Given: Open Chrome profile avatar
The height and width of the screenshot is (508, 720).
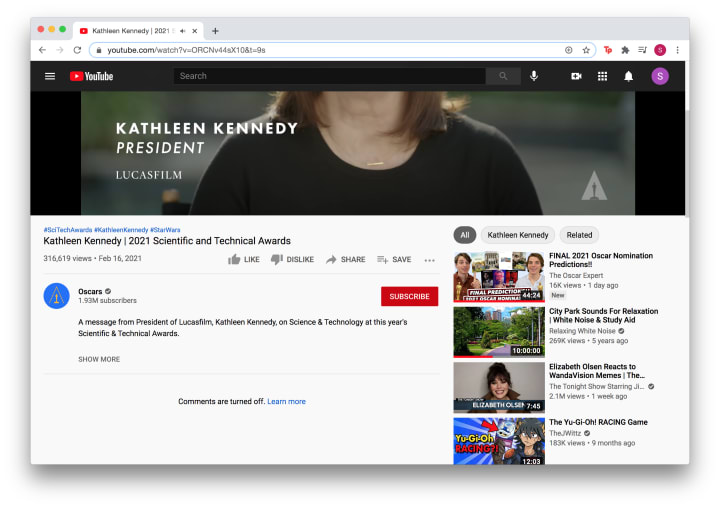Looking at the screenshot, I should [660, 50].
